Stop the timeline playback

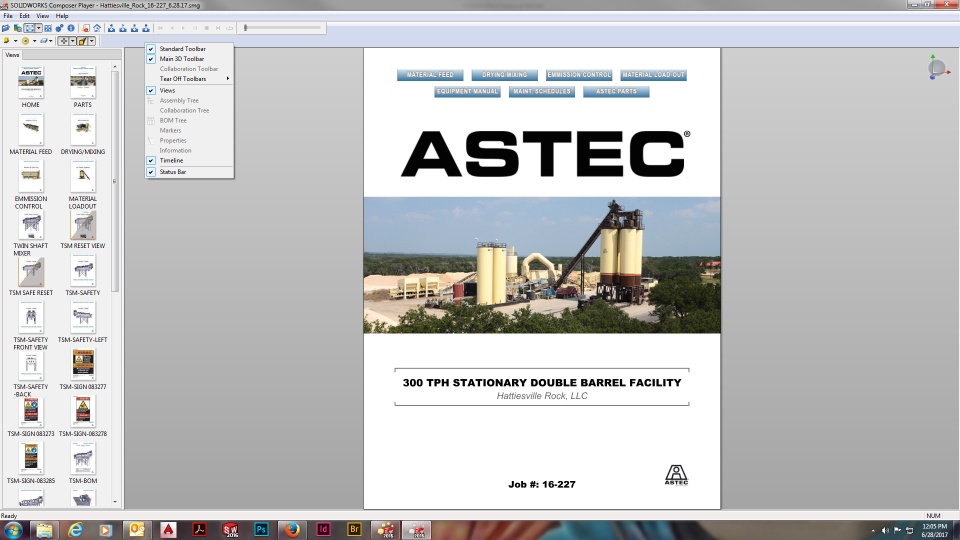coord(206,28)
